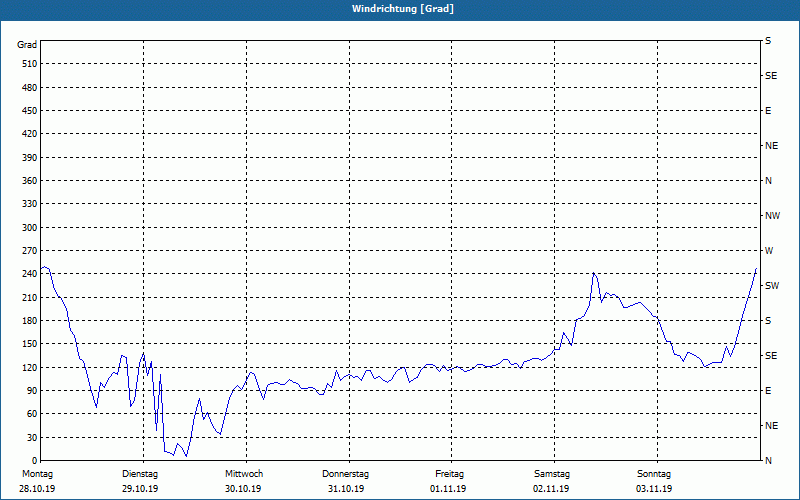800x500 pixels.
Task: Click the 03.11.19 date label
Action: tap(655, 489)
